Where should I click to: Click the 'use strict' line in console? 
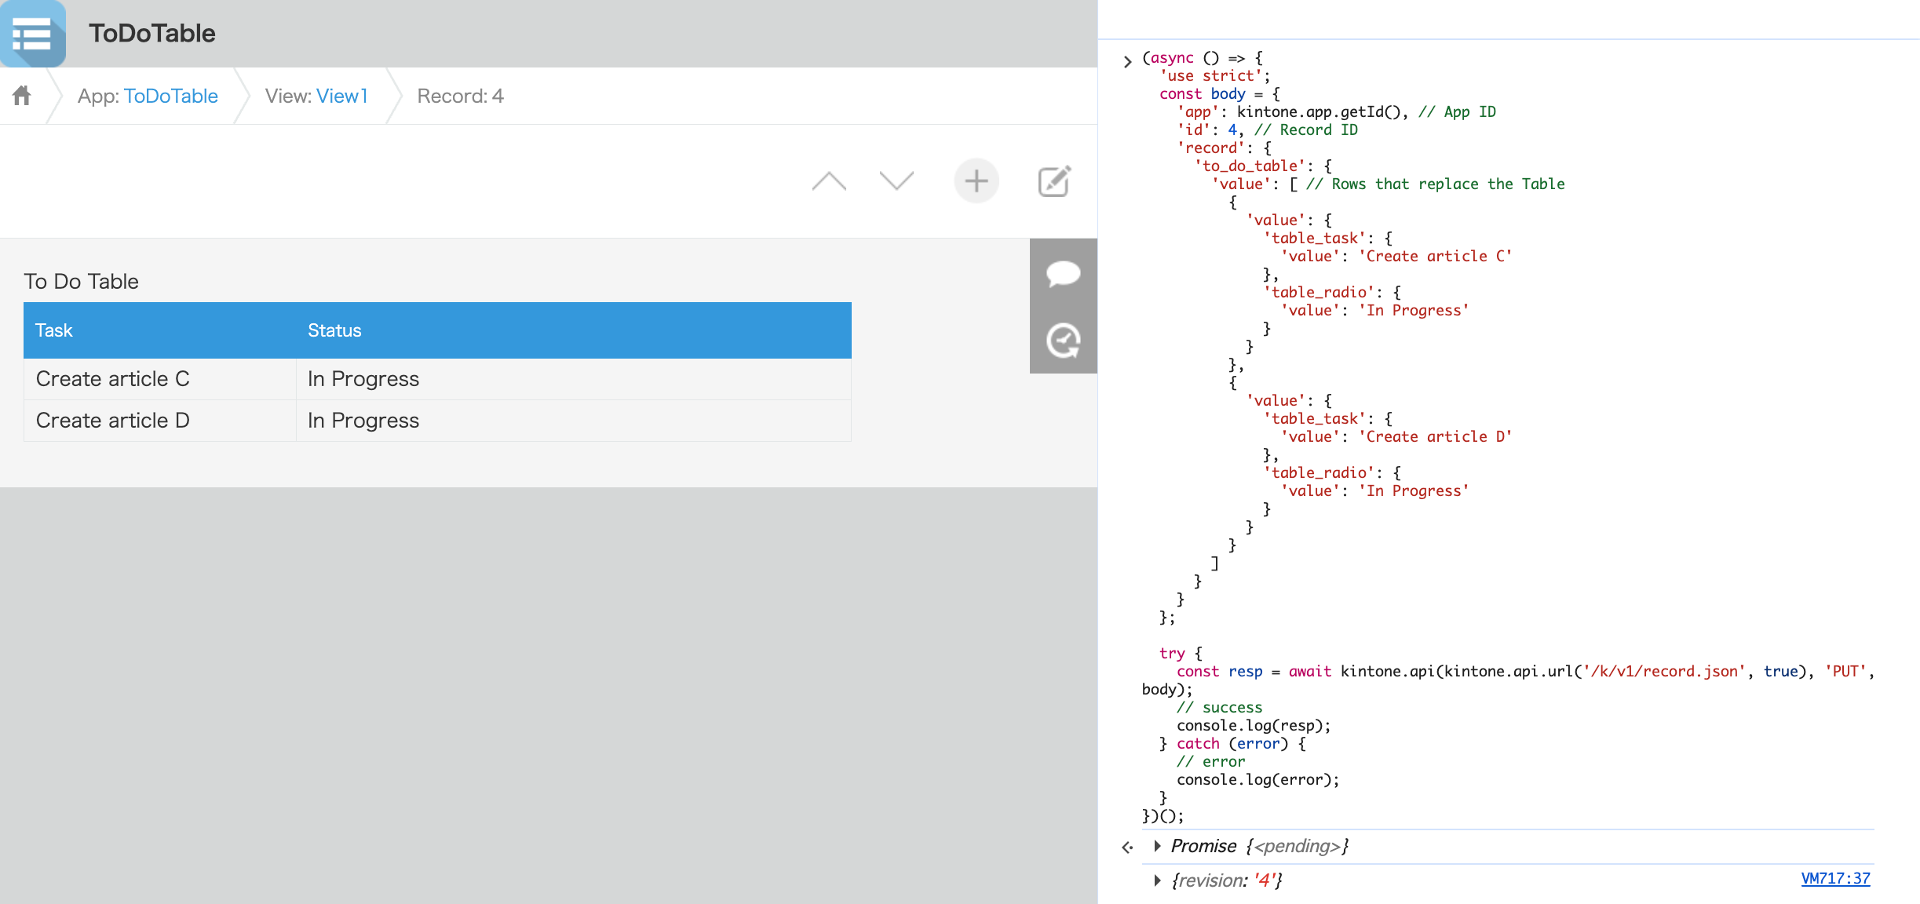pyautogui.click(x=1215, y=76)
